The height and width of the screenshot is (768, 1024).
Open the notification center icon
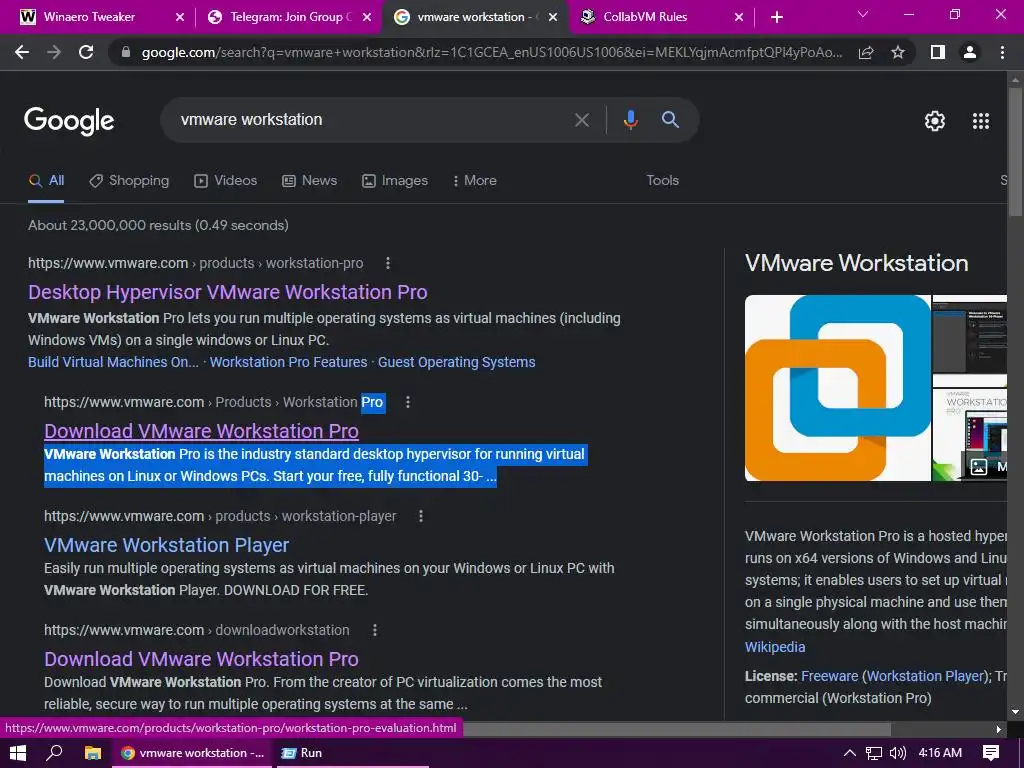click(991, 753)
